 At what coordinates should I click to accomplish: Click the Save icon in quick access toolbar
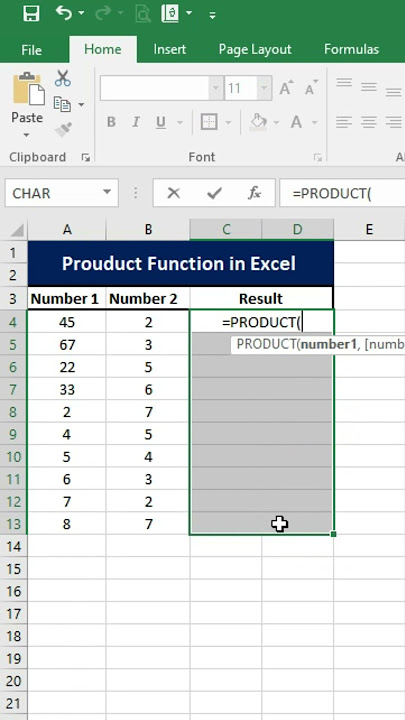[x=31, y=14]
